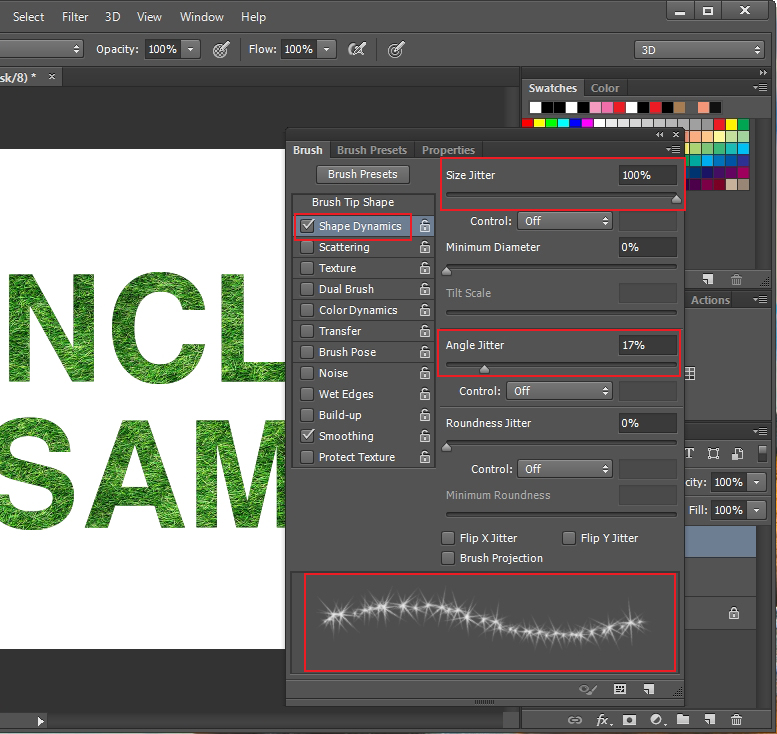
Task: Open Angle Jitter Control dropdown
Action: pos(559,391)
